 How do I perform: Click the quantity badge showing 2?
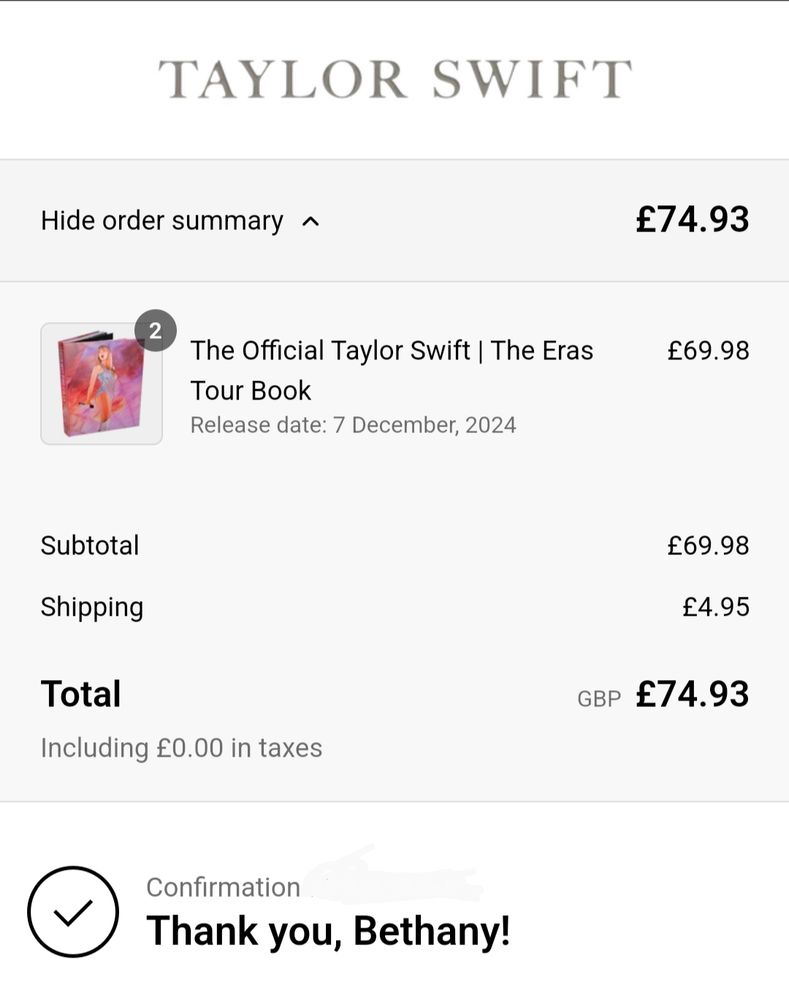coord(155,331)
